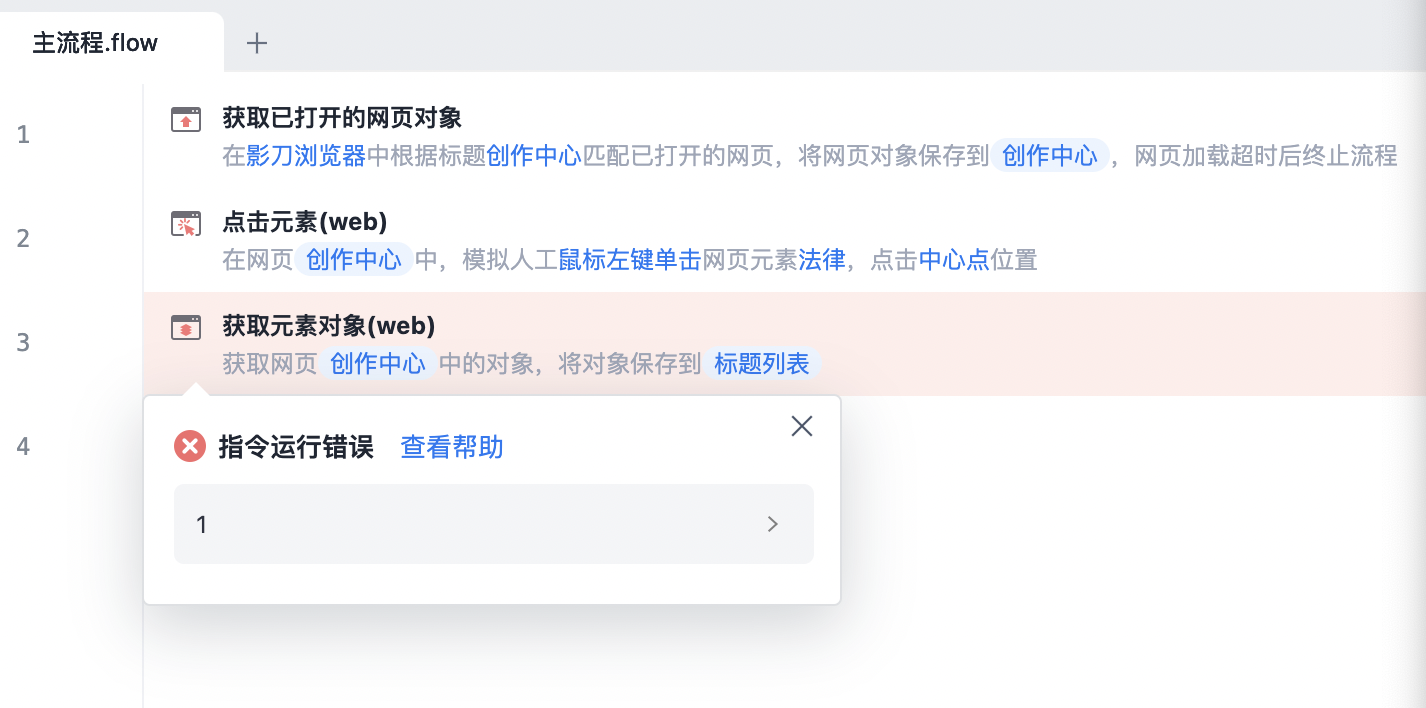1426x708 pixels.
Task: Open 查看帮助 help link
Action: coord(452,447)
